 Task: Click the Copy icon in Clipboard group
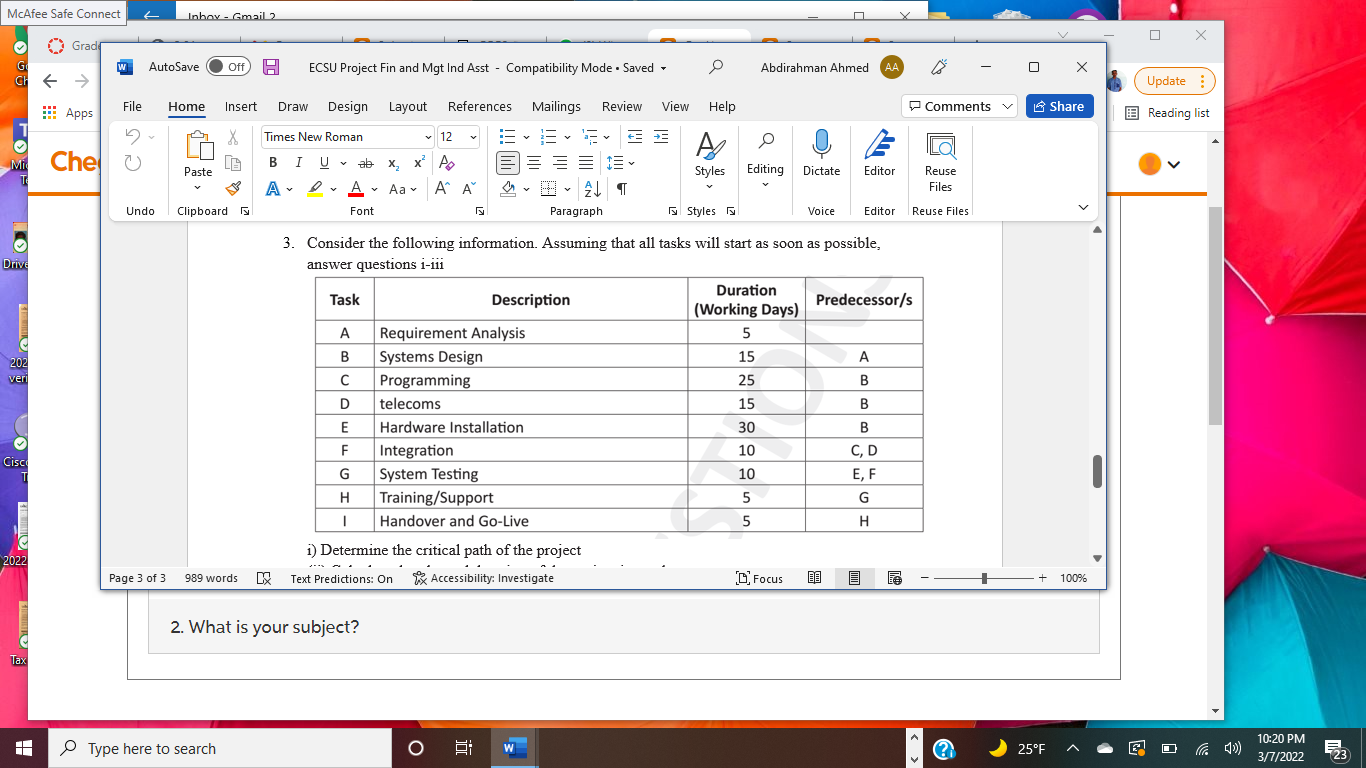tap(233, 162)
